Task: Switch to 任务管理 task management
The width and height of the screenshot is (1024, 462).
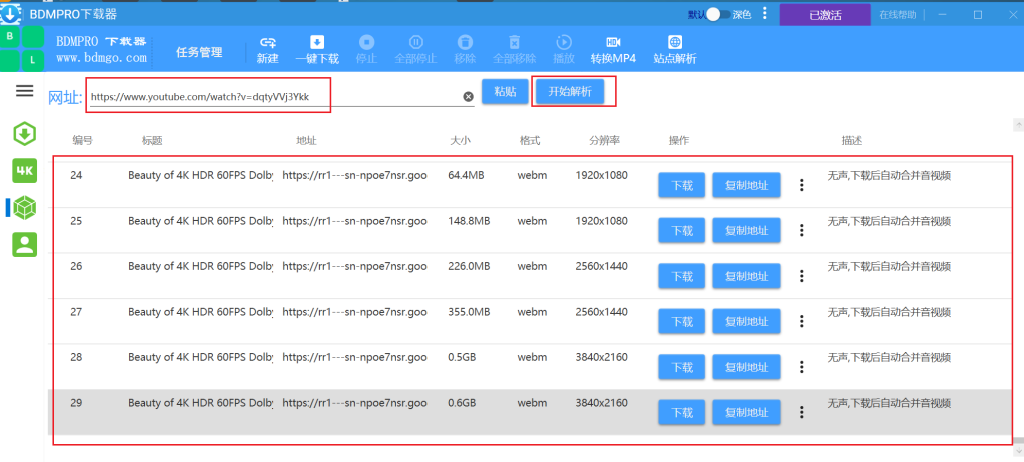Action: click(x=199, y=52)
